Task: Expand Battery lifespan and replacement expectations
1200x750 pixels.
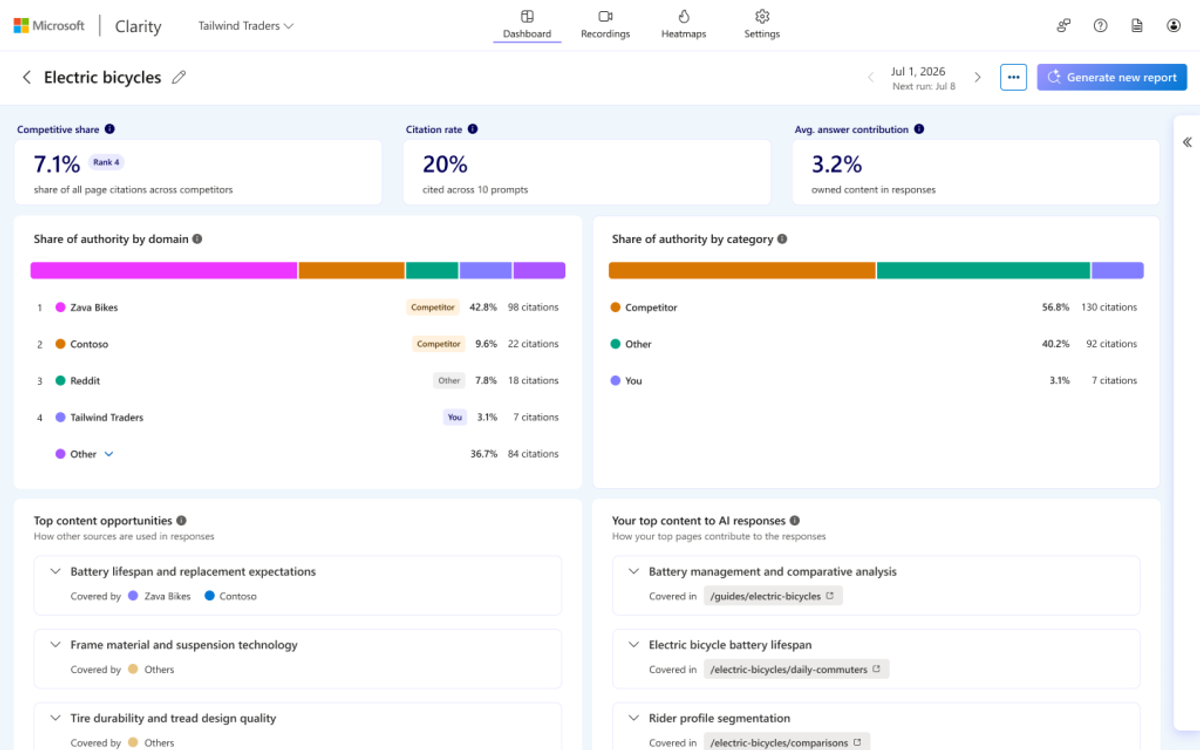Action: click(55, 572)
